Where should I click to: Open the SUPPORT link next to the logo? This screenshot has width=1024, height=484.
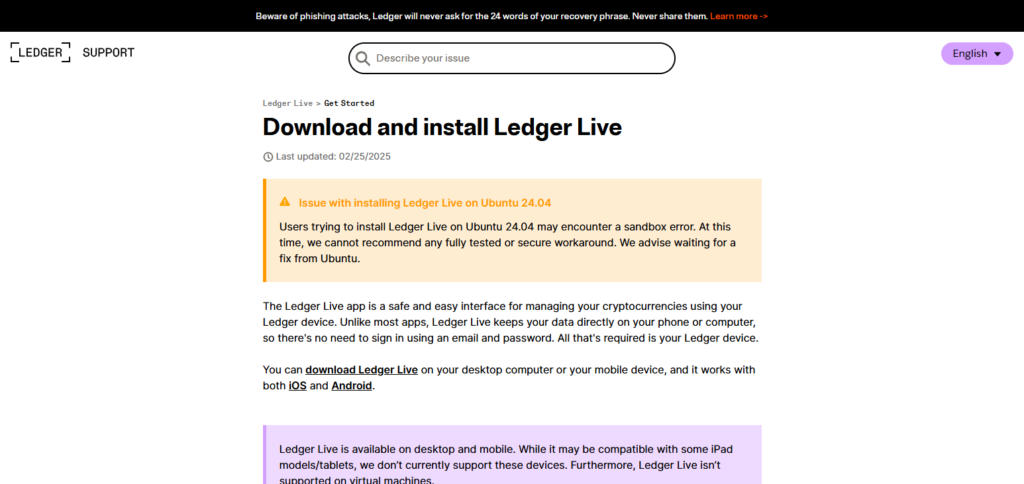[x=108, y=52]
